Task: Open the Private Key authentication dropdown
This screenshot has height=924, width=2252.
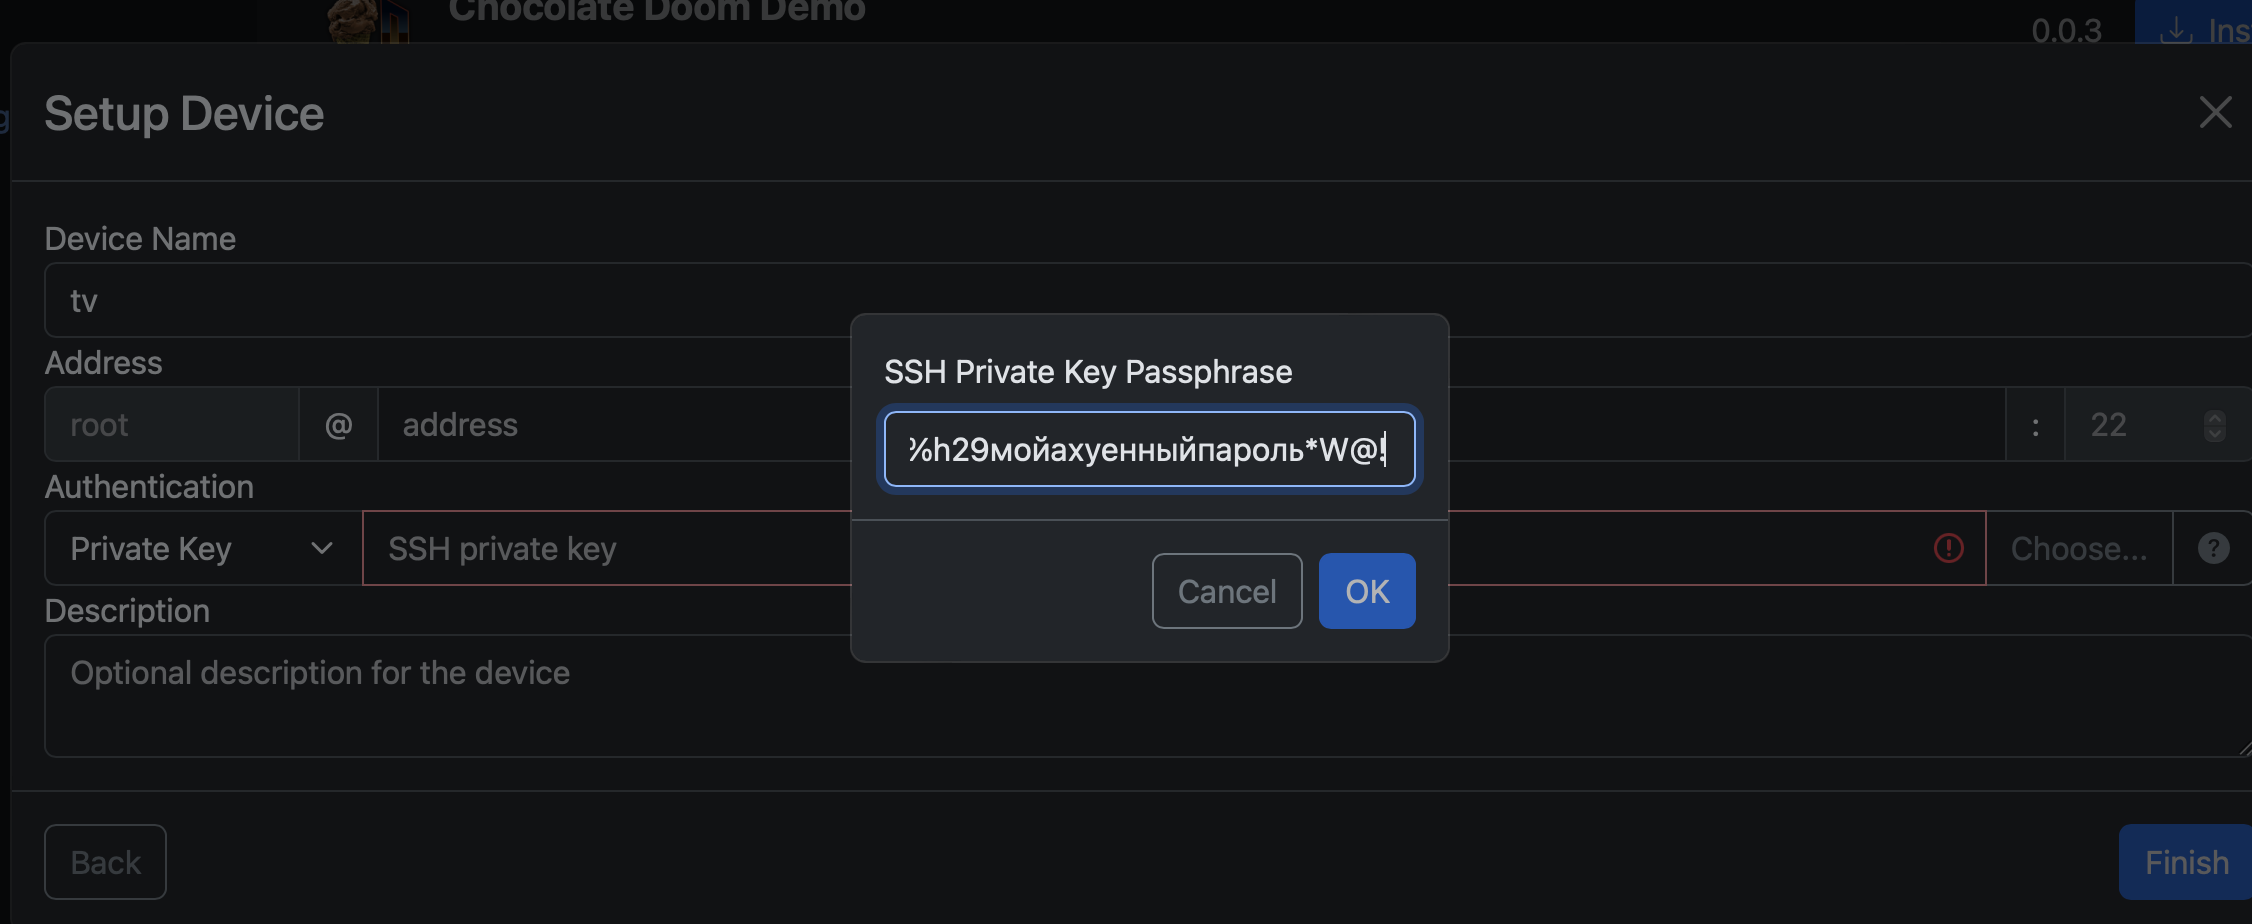Action: pyautogui.click(x=202, y=548)
